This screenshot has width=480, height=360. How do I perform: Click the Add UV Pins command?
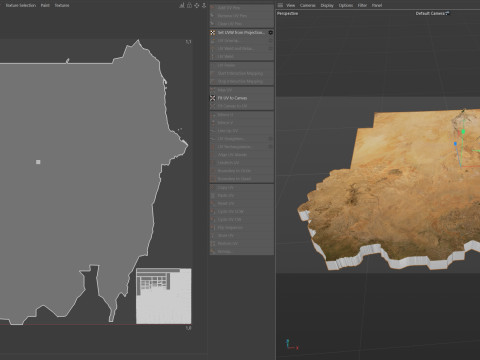click(242, 7)
